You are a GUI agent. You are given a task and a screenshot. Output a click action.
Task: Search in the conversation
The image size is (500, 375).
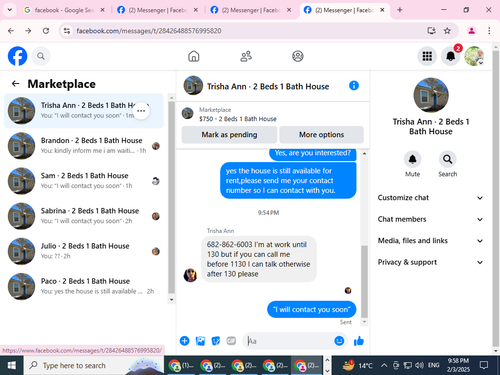point(447,159)
